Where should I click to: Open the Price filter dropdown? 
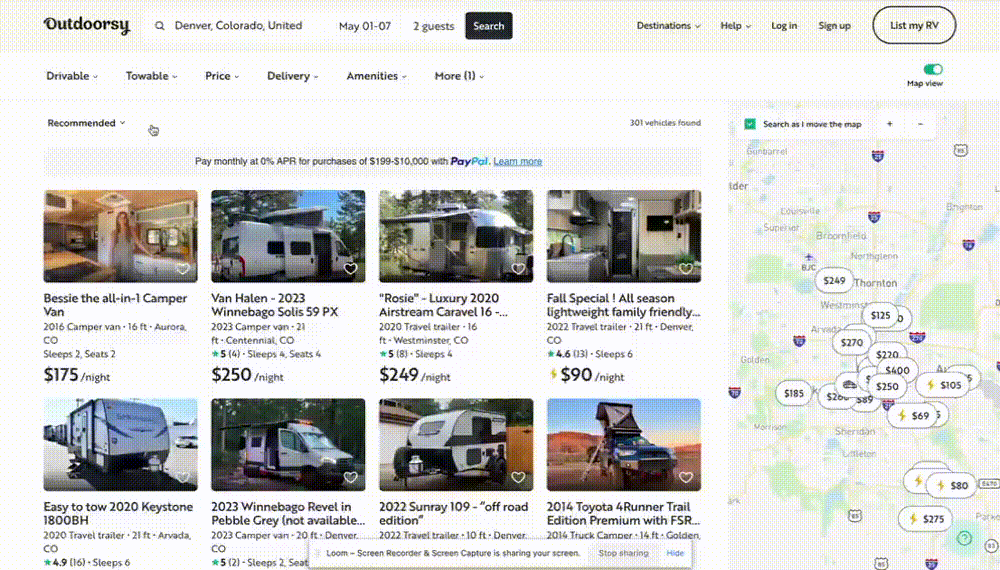(x=222, y=76)
